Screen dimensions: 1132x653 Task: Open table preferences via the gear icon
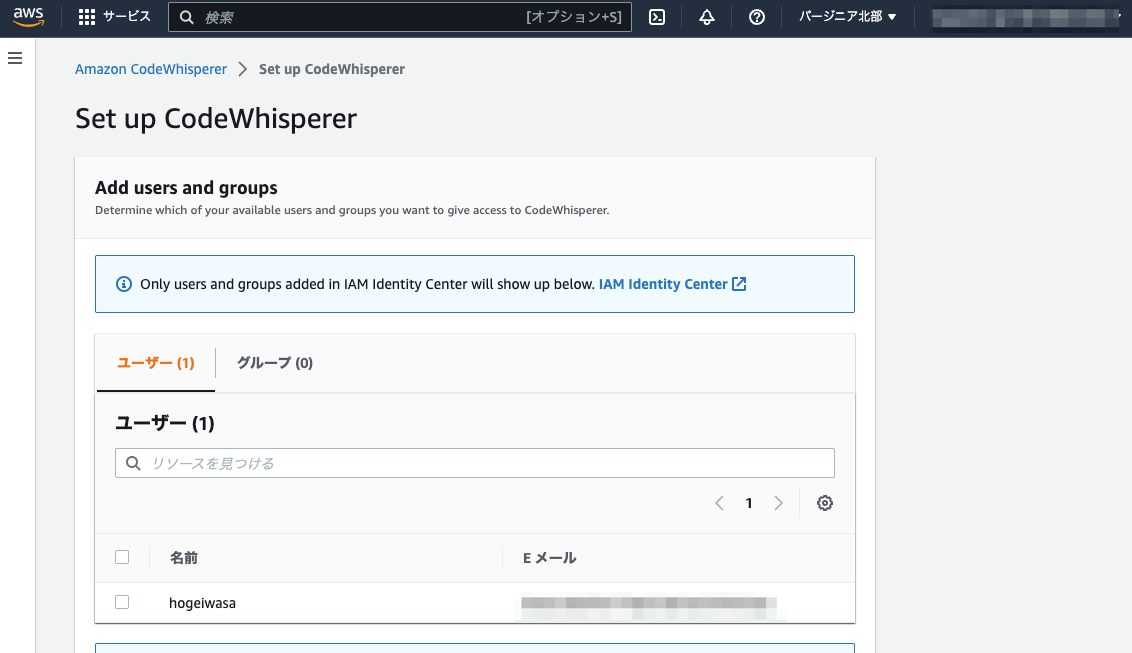825,503
